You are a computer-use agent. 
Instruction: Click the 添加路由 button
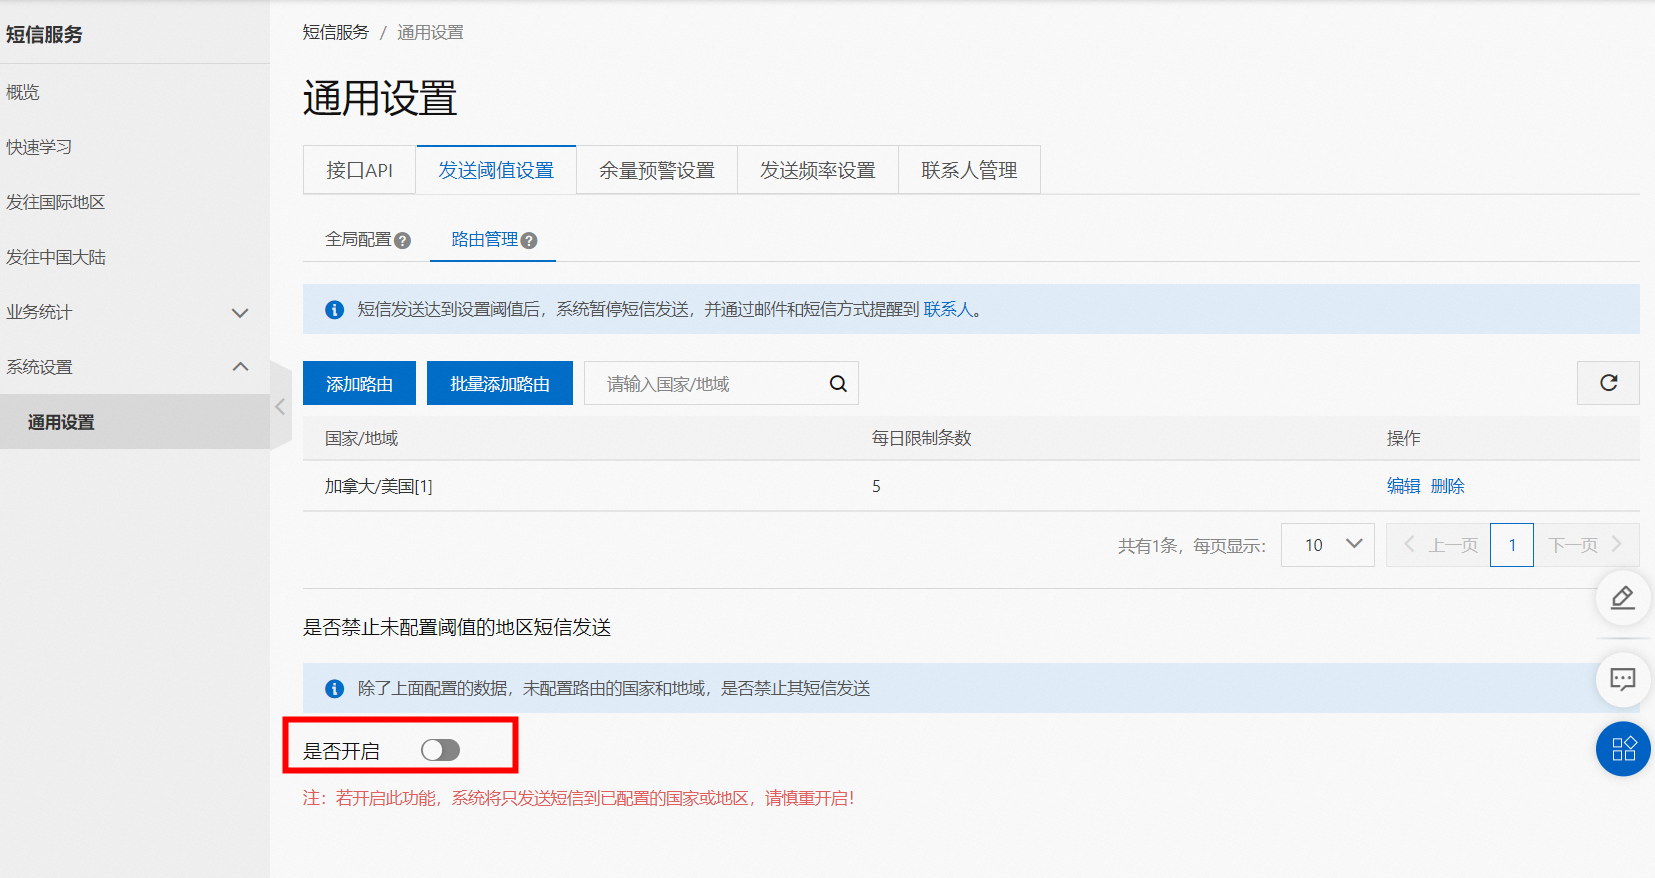click(x=359, y=383)
